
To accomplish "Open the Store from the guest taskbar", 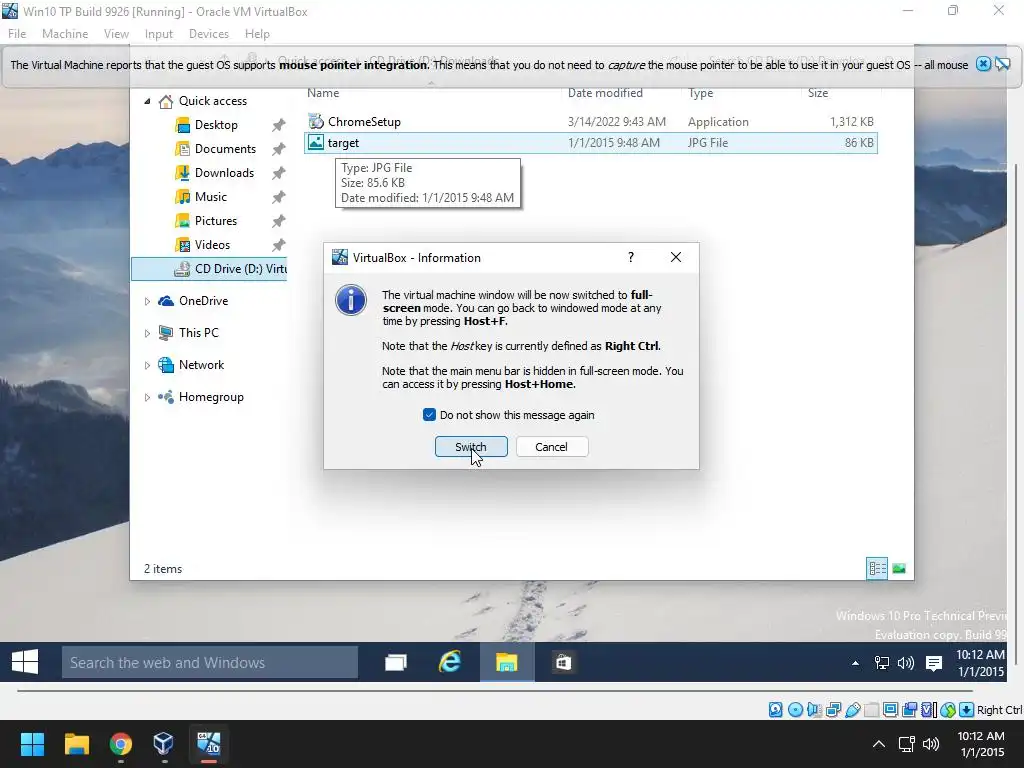I will [563, 663].
